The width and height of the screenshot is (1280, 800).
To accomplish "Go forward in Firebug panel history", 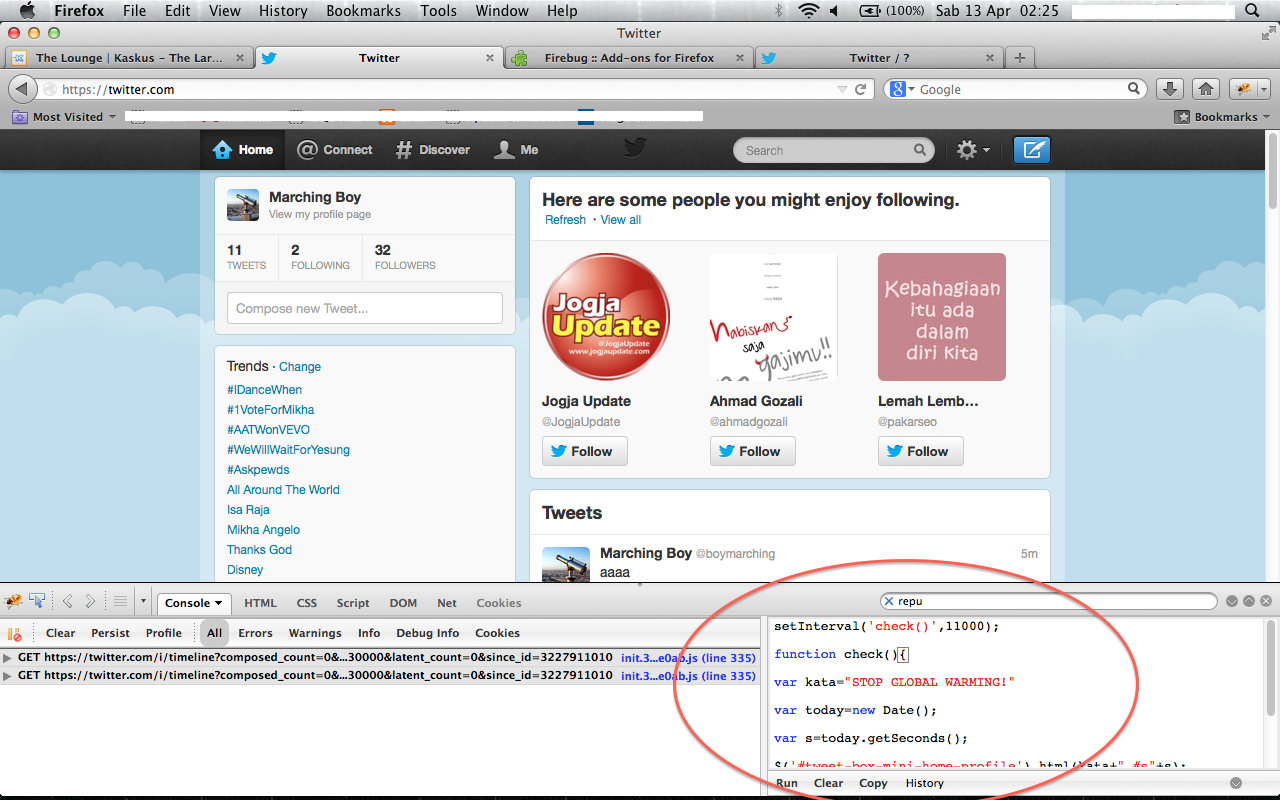I will (x=90, y=602).
